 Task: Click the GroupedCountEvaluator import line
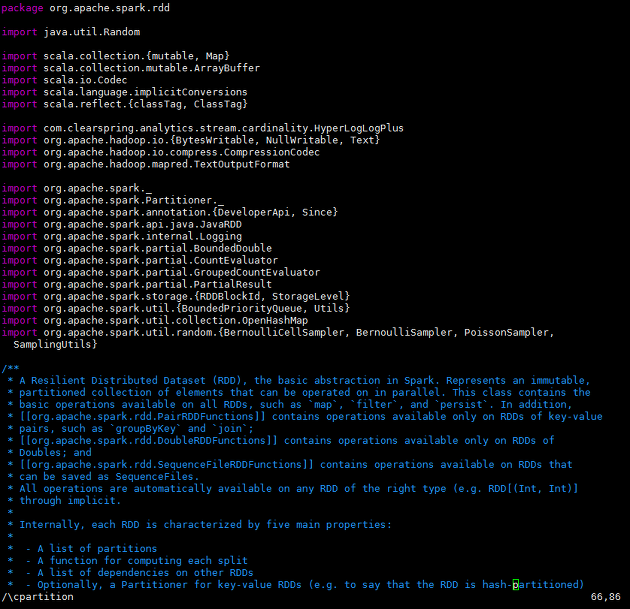coord(161,273)
